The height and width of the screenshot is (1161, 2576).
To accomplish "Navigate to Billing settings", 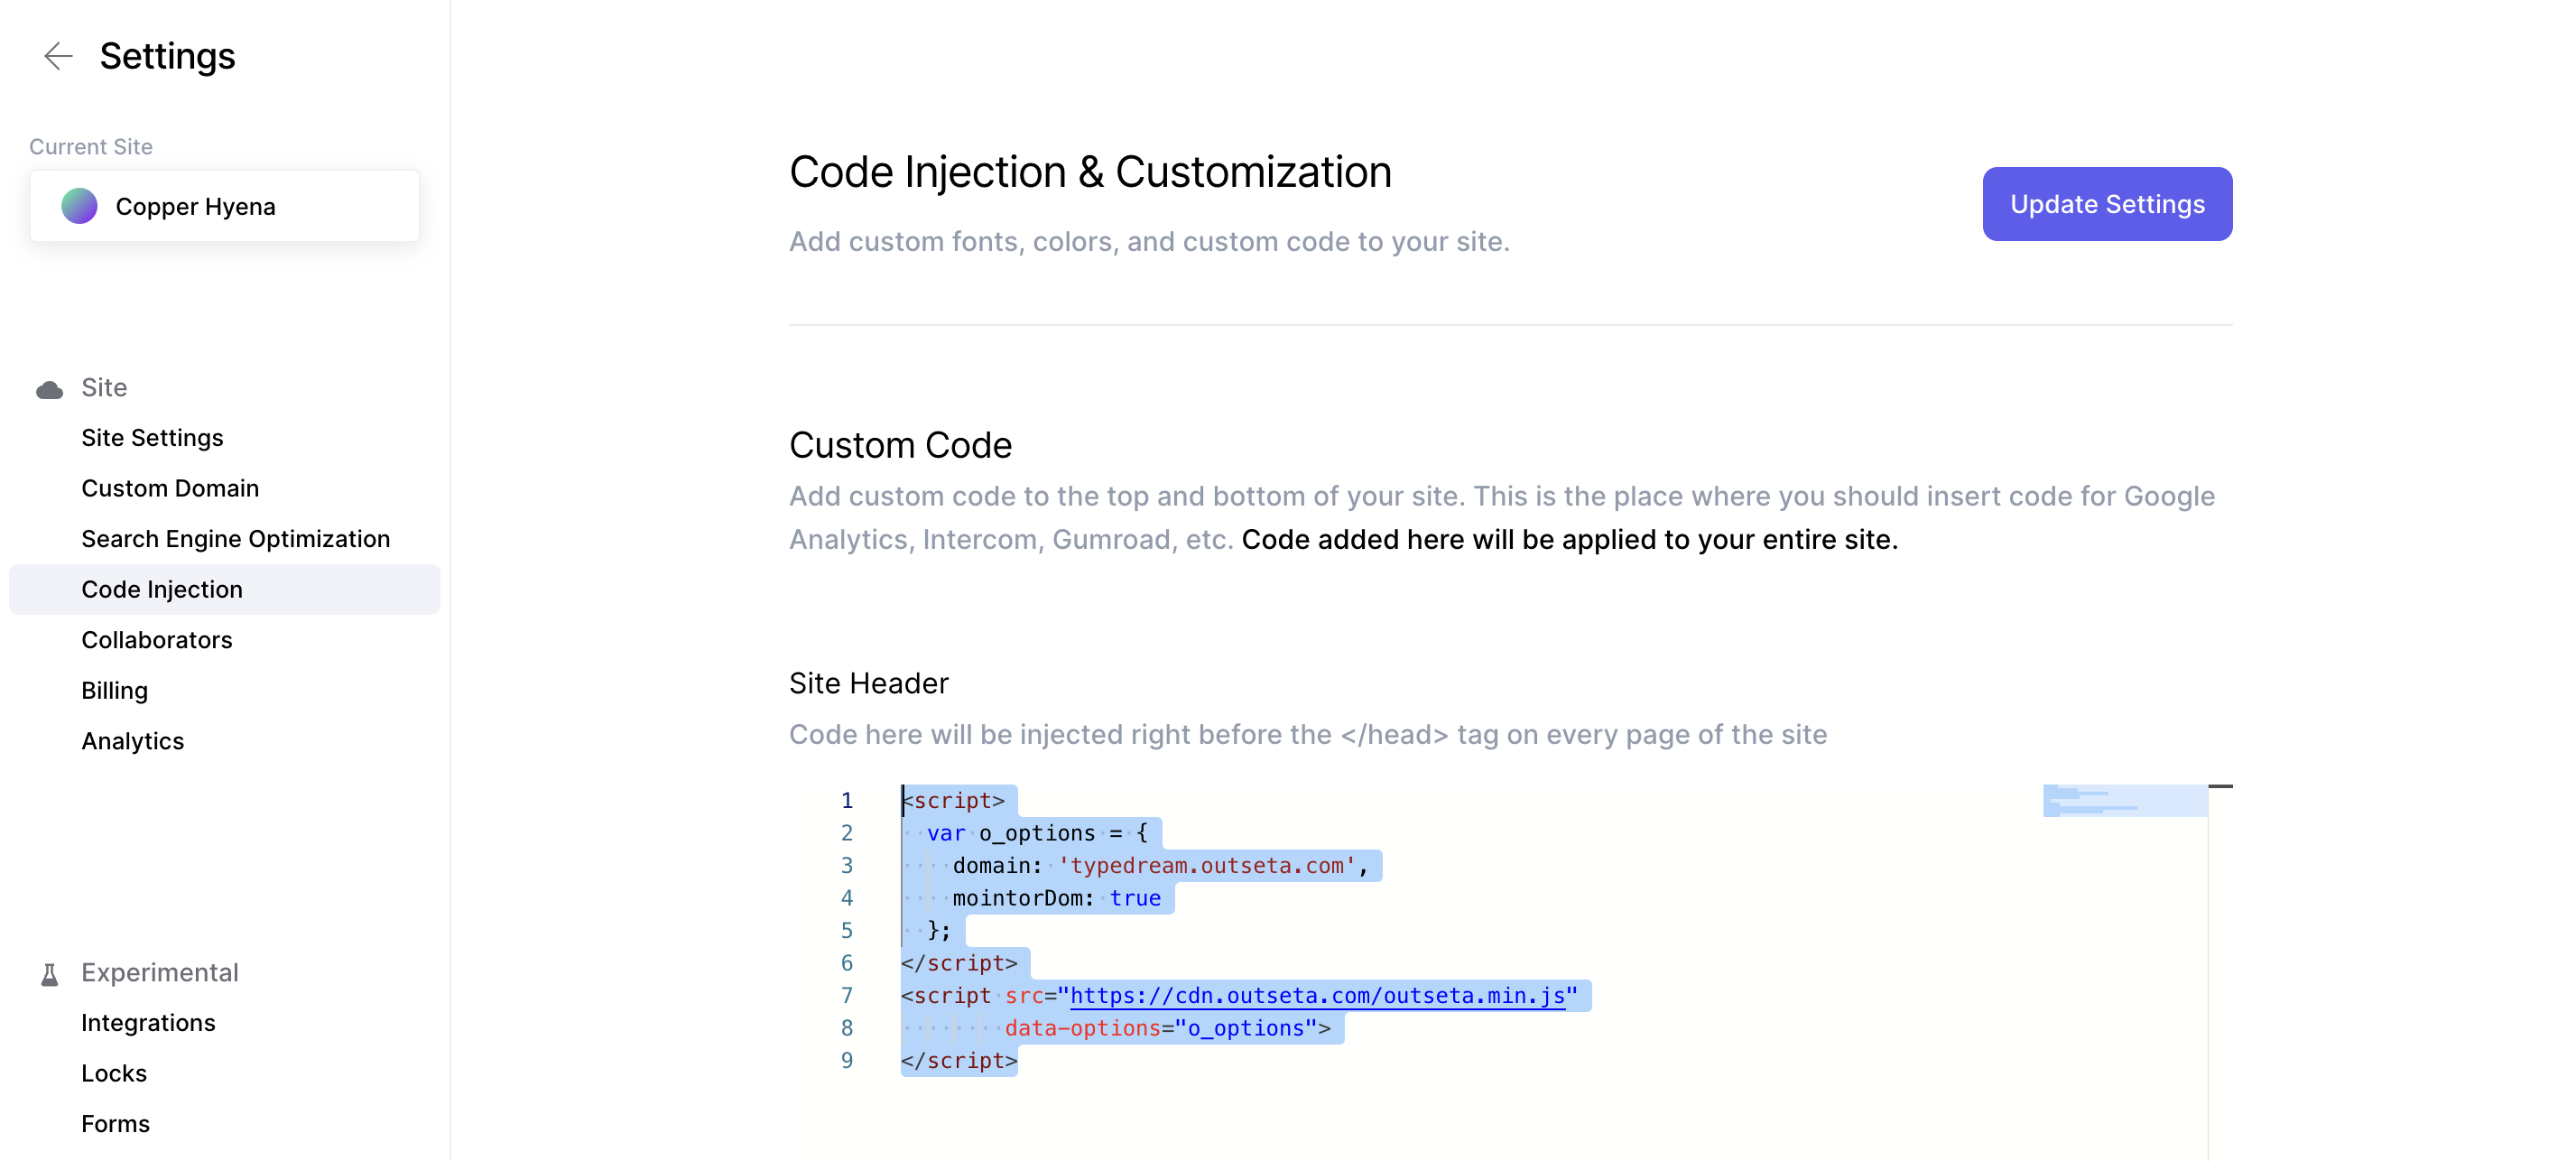I will point(114,691).
